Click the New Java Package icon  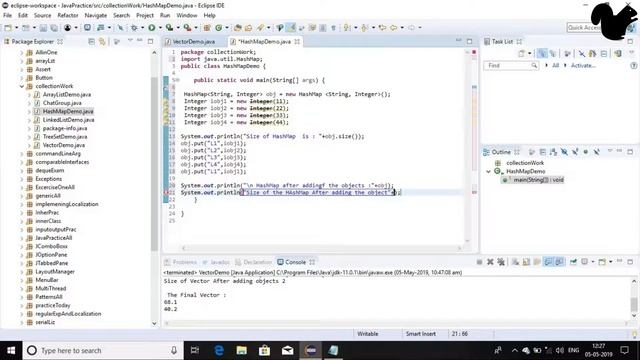(207, 28)
